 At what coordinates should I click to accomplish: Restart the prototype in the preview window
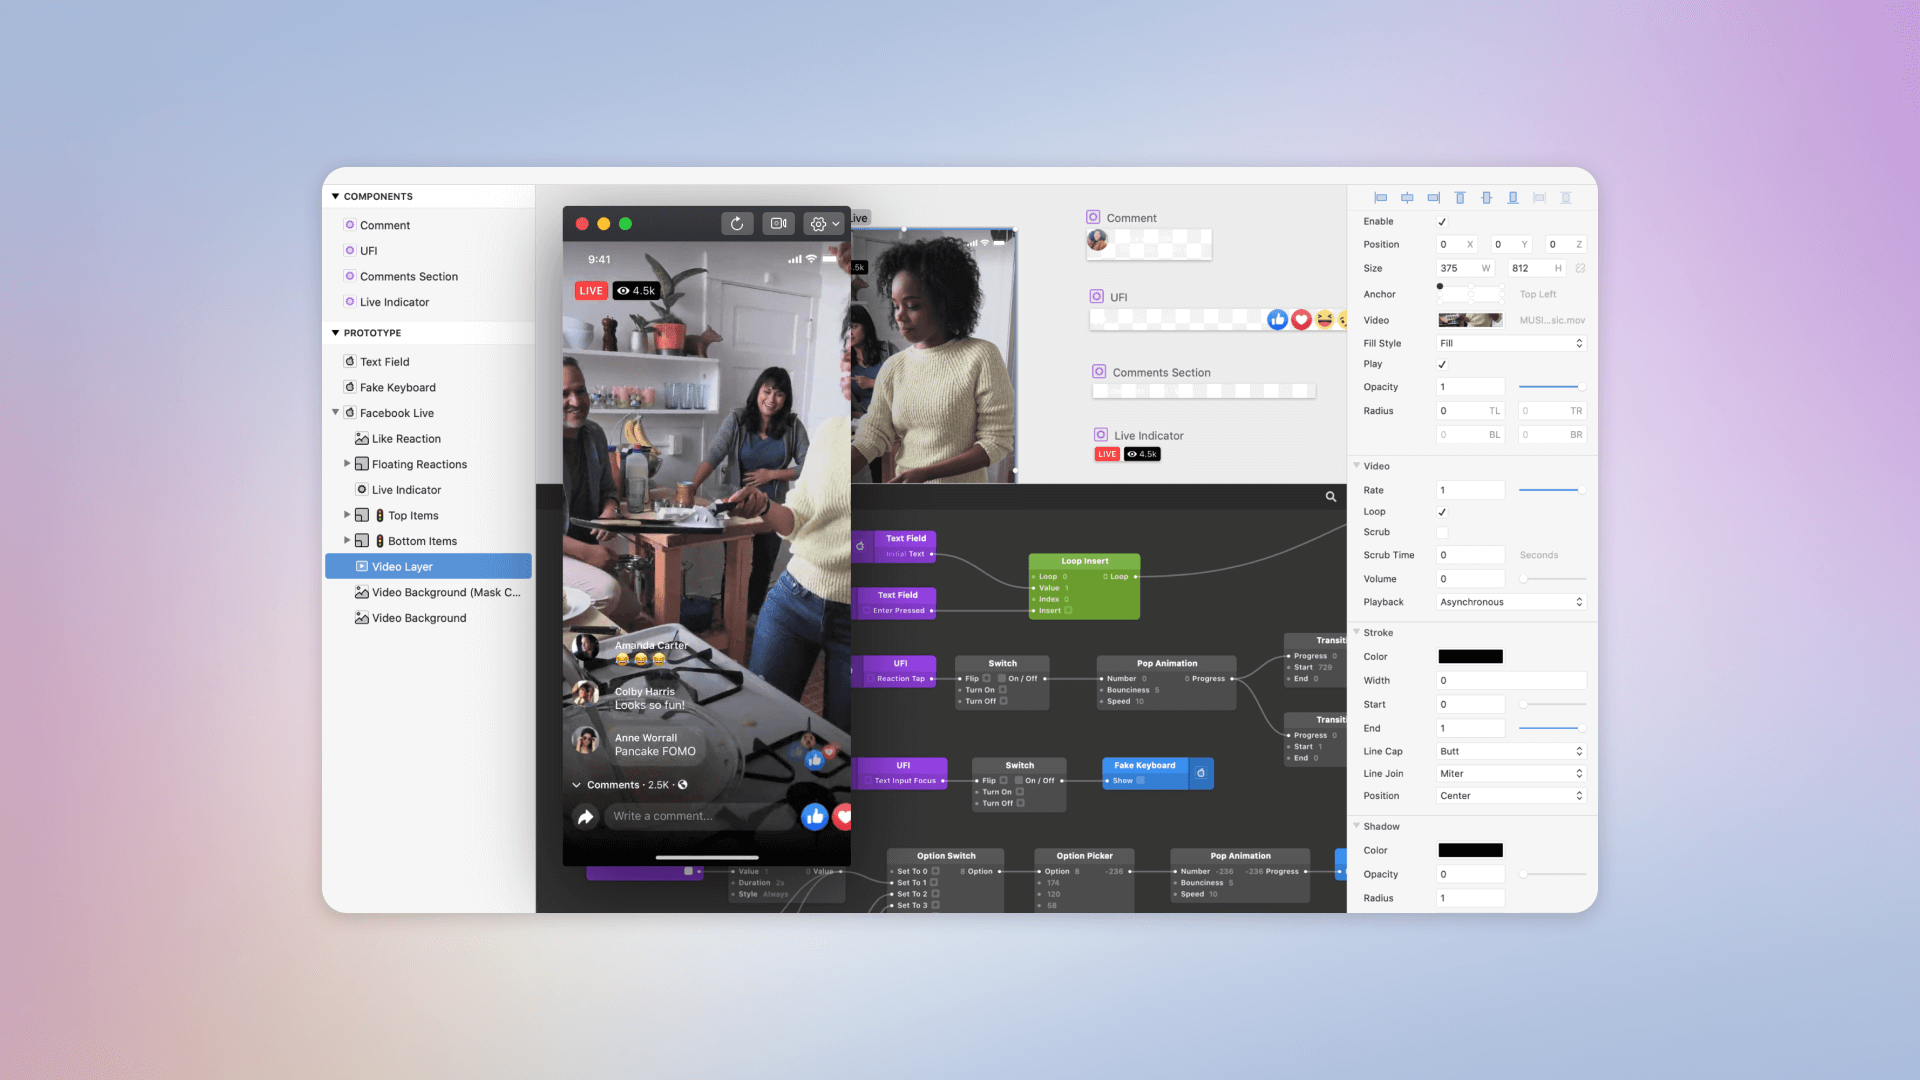(737, 224)
